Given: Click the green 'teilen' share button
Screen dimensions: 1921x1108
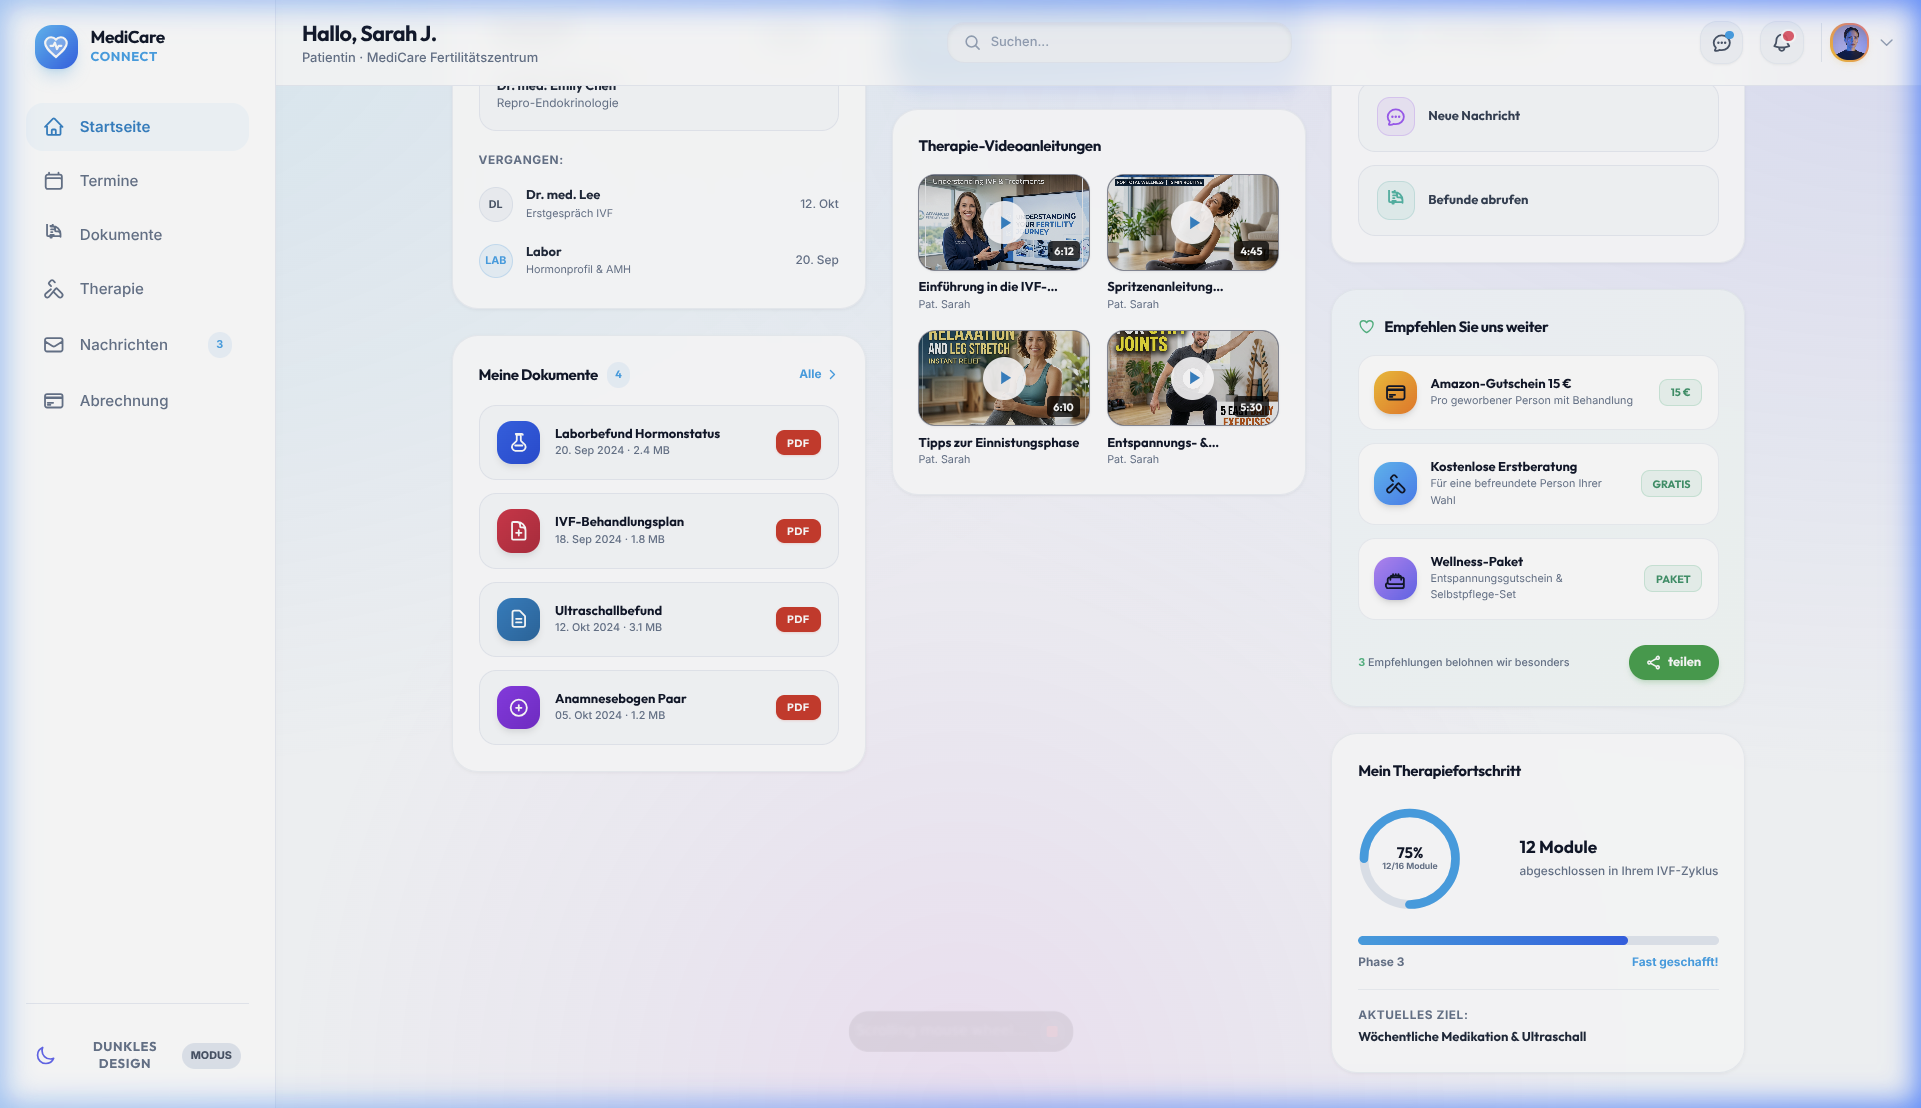Looking at the screenshot, I should (x=1673, y=662).
